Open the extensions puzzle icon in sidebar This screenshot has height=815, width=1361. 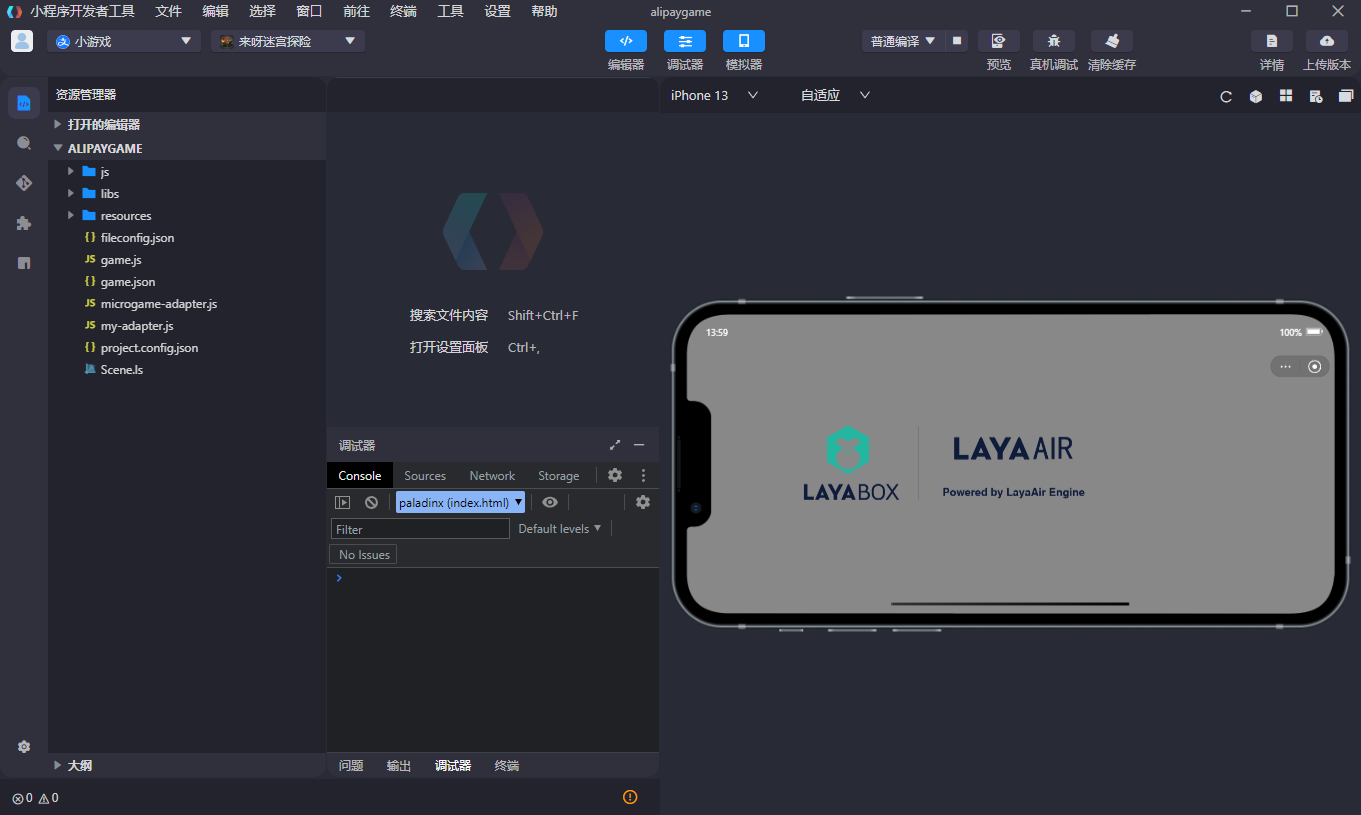24,223
